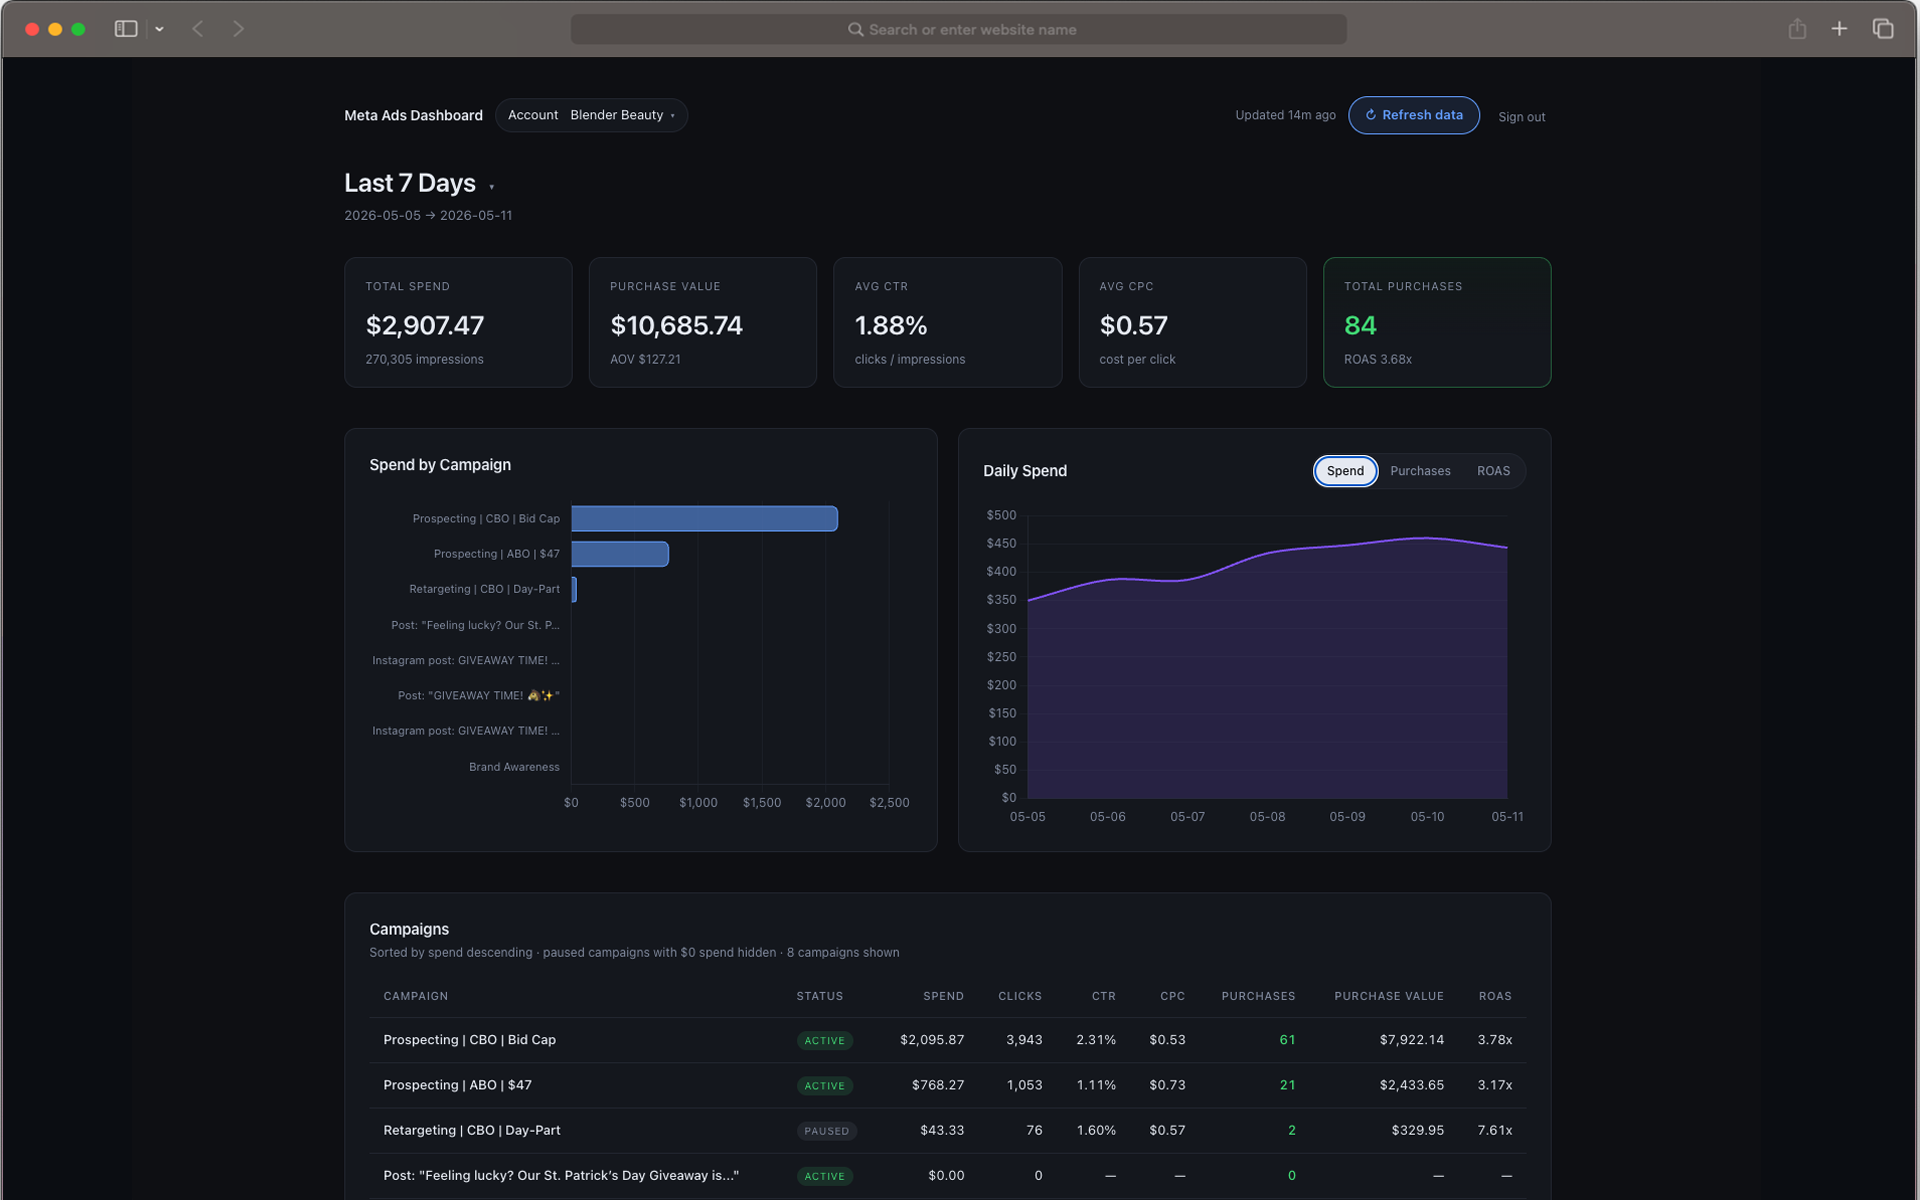Sort table by the PURCHASES column header

(x=1258, y=996)
